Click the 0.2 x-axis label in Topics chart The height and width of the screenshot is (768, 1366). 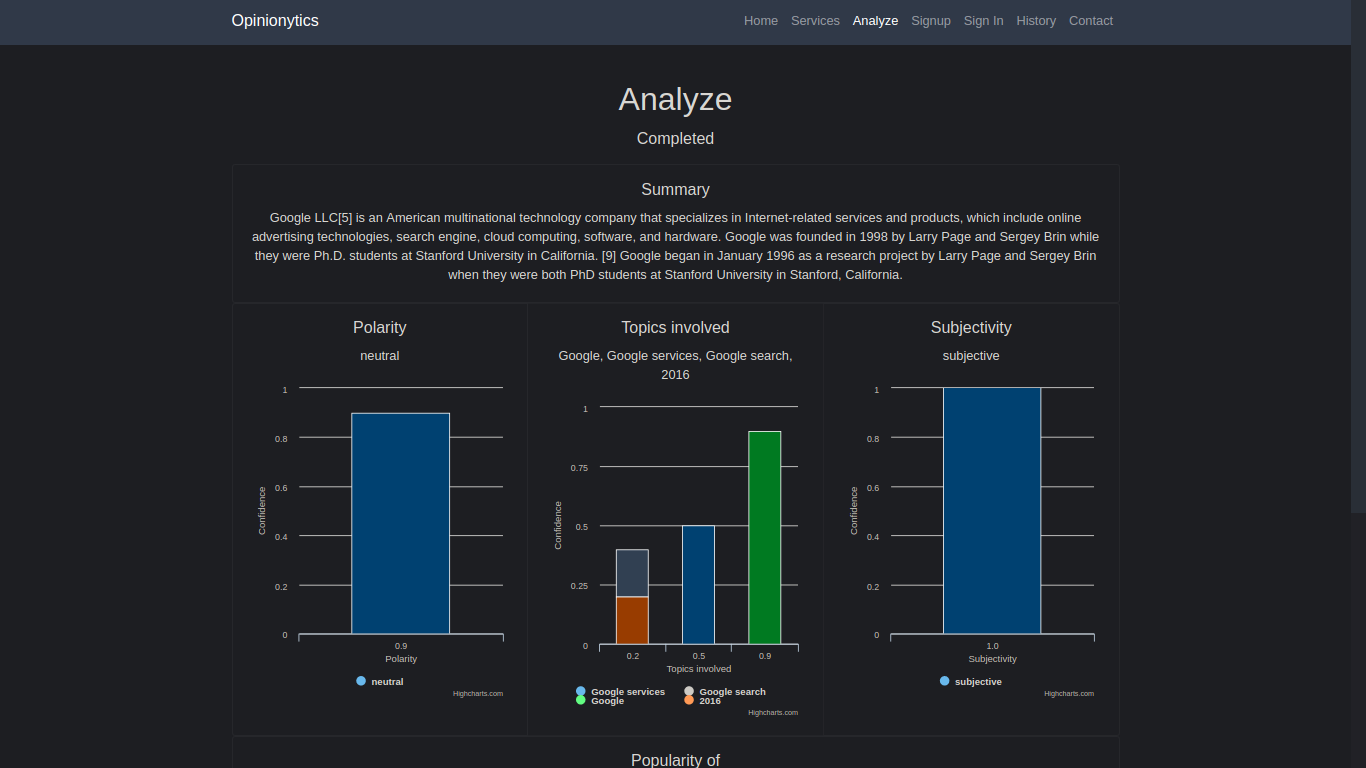coord(633,656)
